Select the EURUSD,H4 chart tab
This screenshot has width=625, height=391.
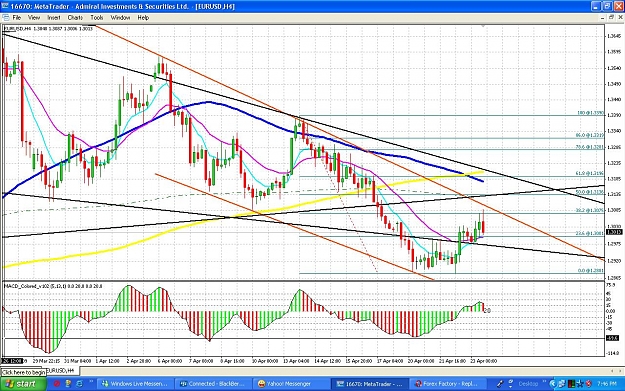click(x=60, y=371)
